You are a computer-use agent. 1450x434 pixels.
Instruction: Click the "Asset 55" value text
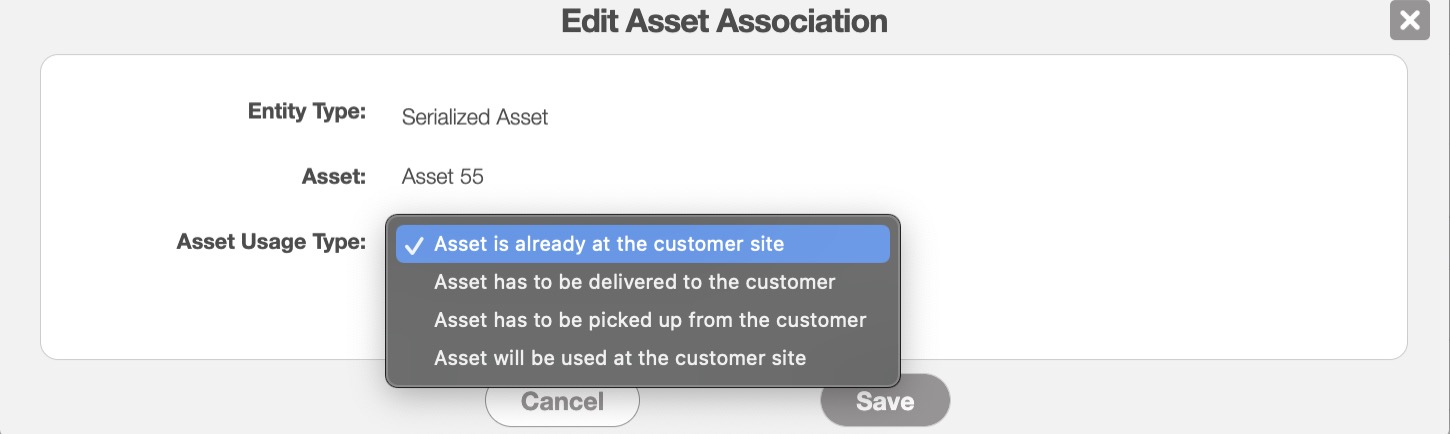pos(442,177)
